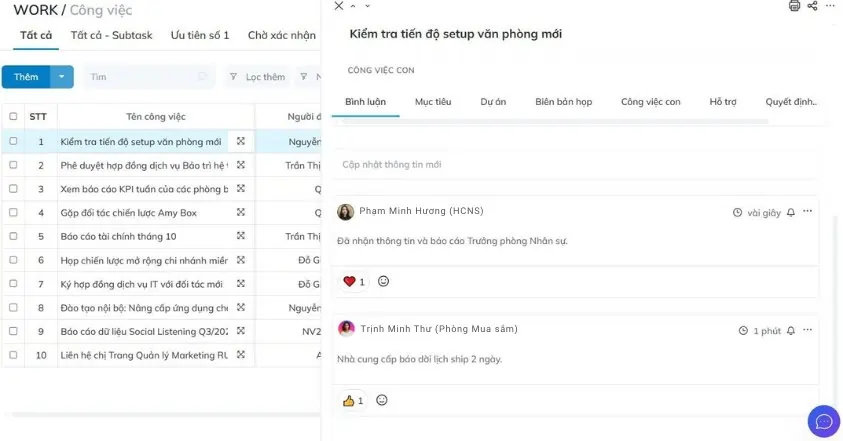Tick the checkbox for task row 2
This screenshot has height=441, width=843.
coord(13,165)
